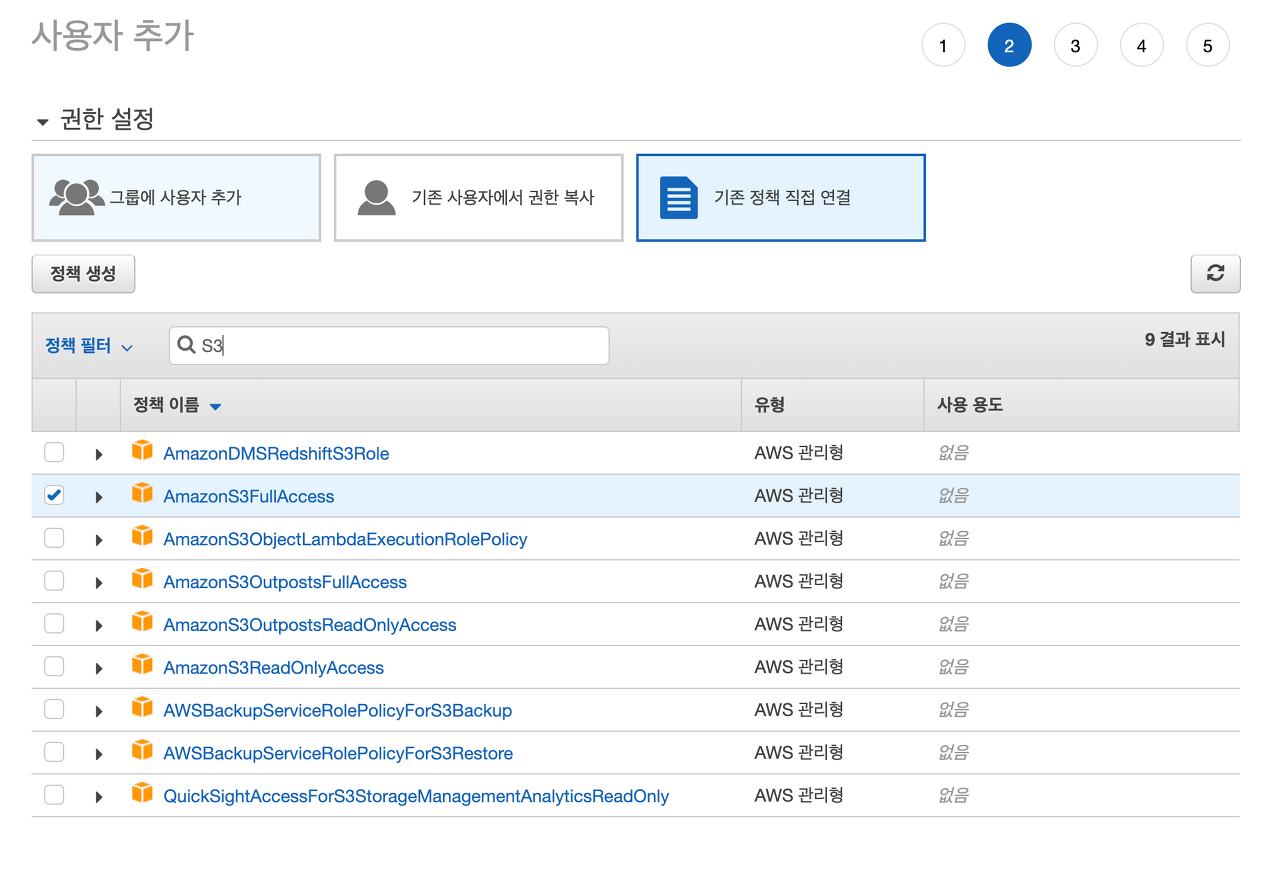
Task: Check the AmazonDMSRedshiftS3Role checkbox
Action: pos(54,452)
